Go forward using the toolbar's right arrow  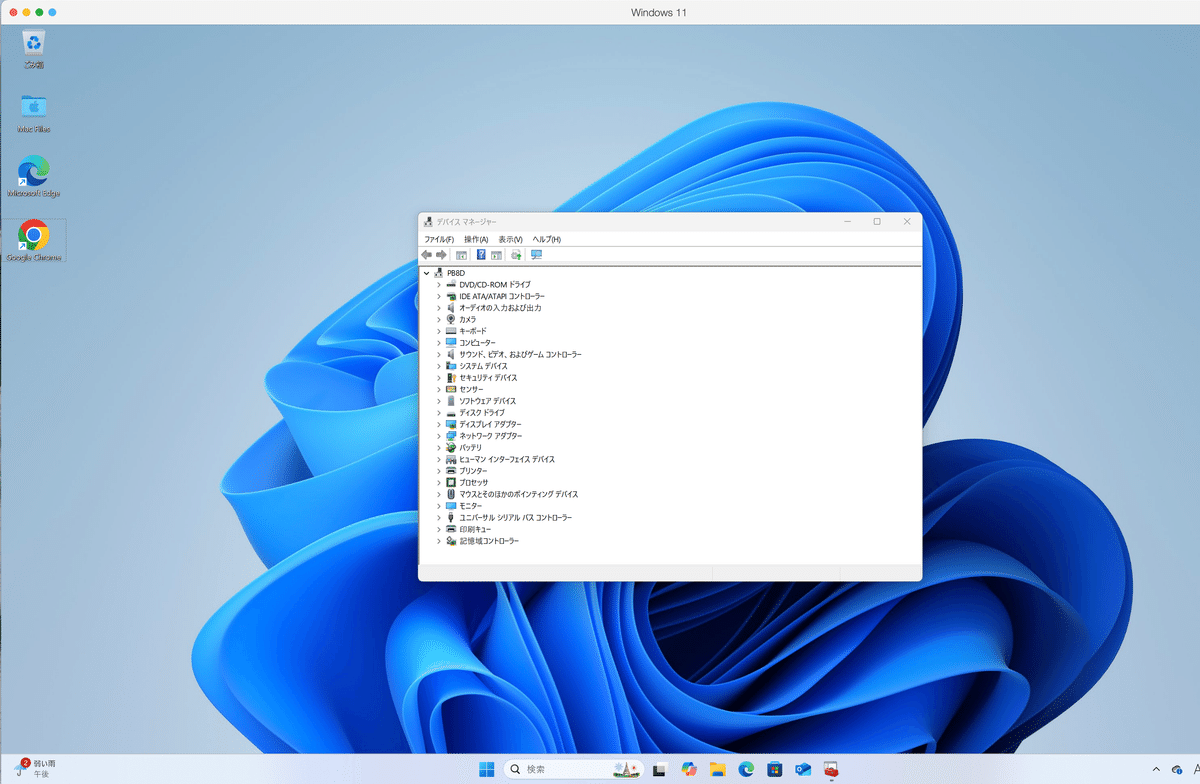[441, 255]
